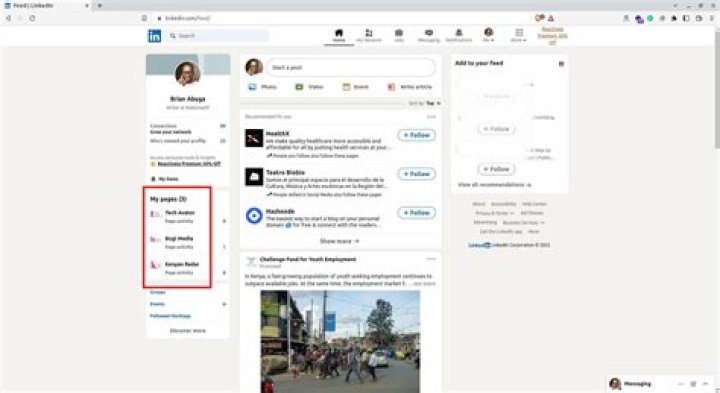Image resolution: width=720 pixels, height=393 pixels.
Task: Click the Help Center footer link
Action: 534,204
